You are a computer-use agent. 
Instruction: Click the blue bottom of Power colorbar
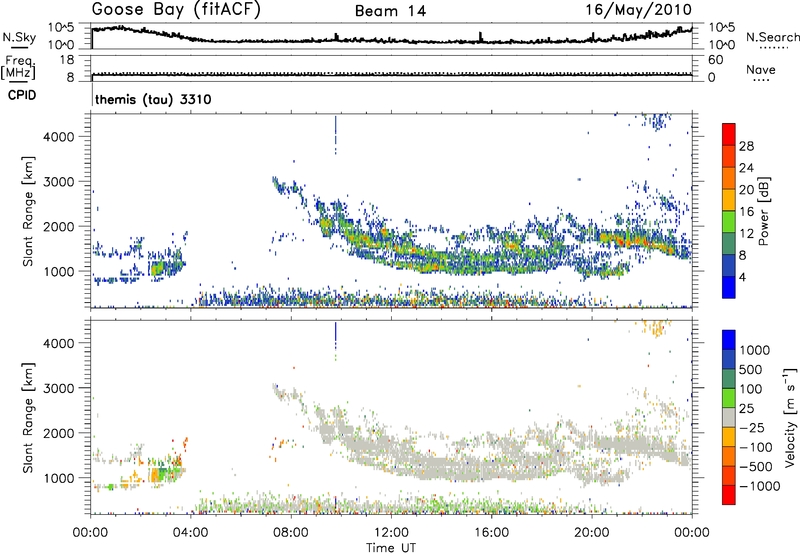pyautogui.click(x=729, y=287)
